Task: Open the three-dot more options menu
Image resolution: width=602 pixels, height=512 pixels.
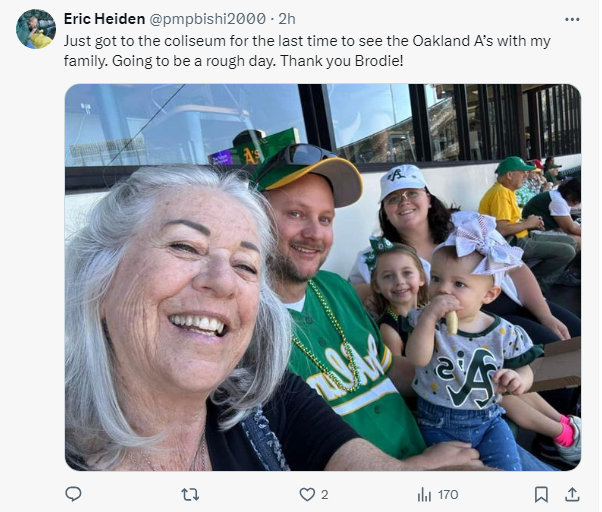Action: (x=571, y=19)
